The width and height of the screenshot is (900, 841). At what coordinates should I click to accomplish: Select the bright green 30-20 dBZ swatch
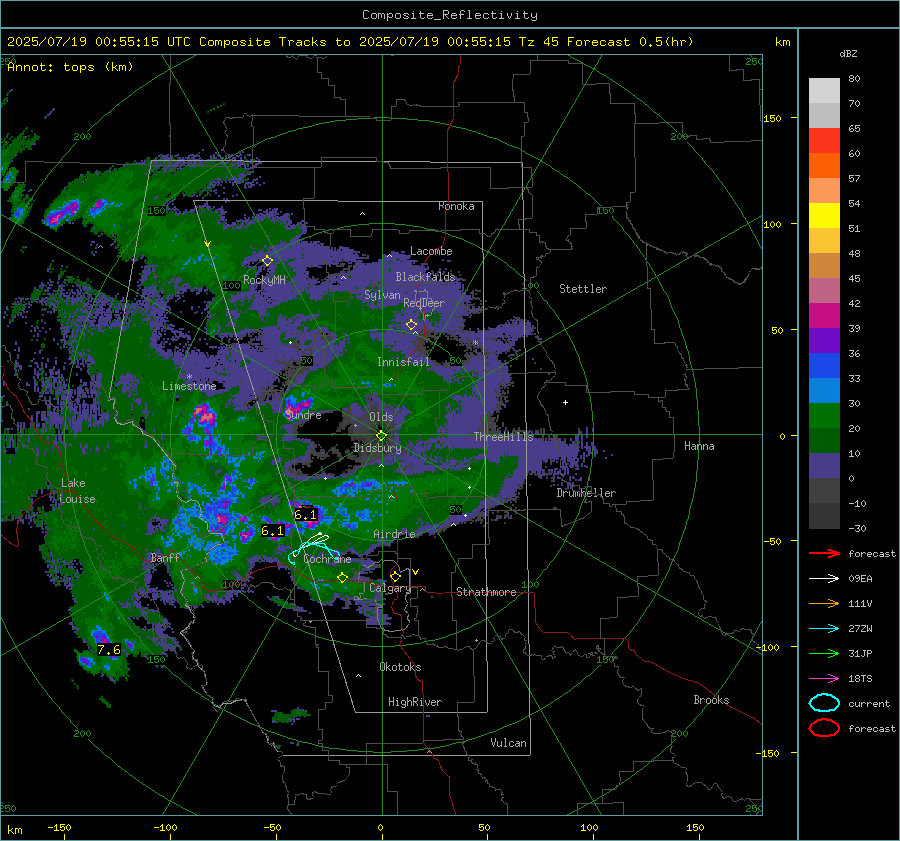pyautogui.click(x=824, y=416)
